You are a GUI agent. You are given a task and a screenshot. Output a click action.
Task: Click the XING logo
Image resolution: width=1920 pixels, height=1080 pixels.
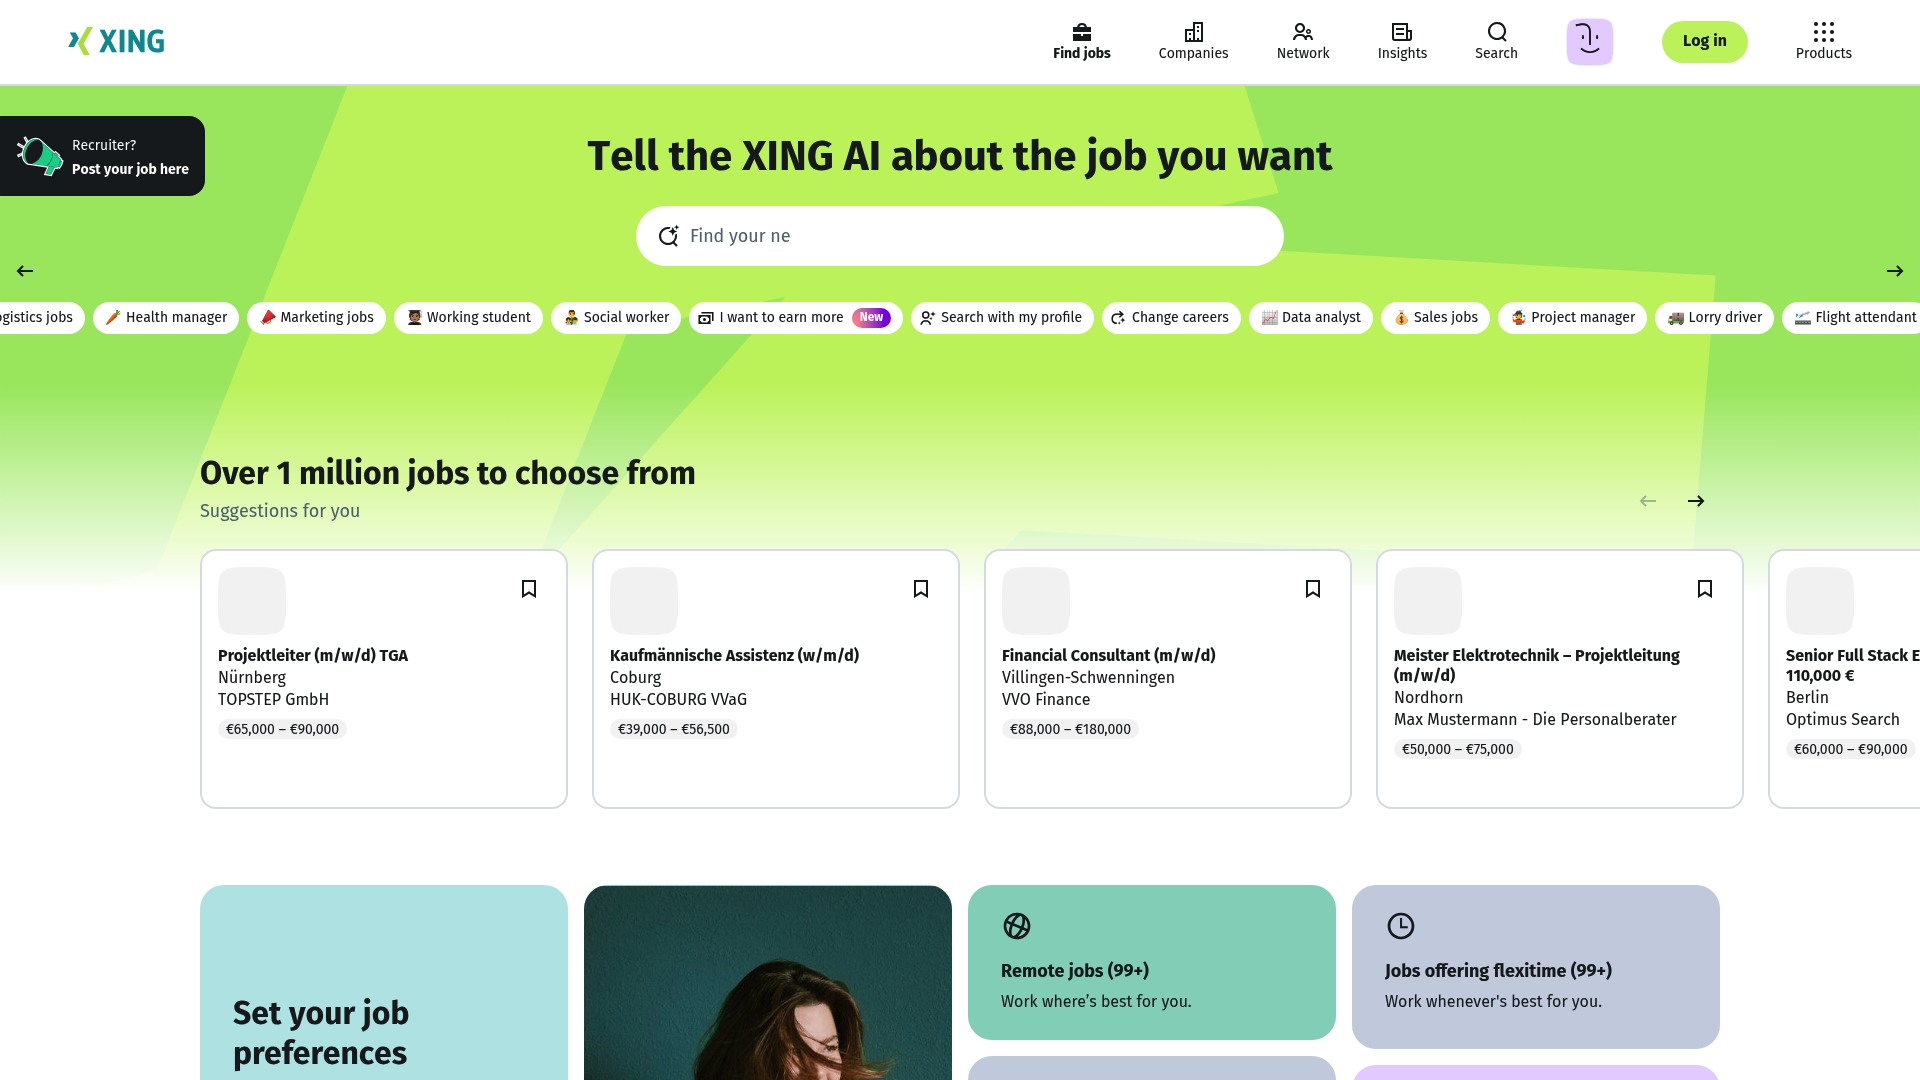coord(117,41)
